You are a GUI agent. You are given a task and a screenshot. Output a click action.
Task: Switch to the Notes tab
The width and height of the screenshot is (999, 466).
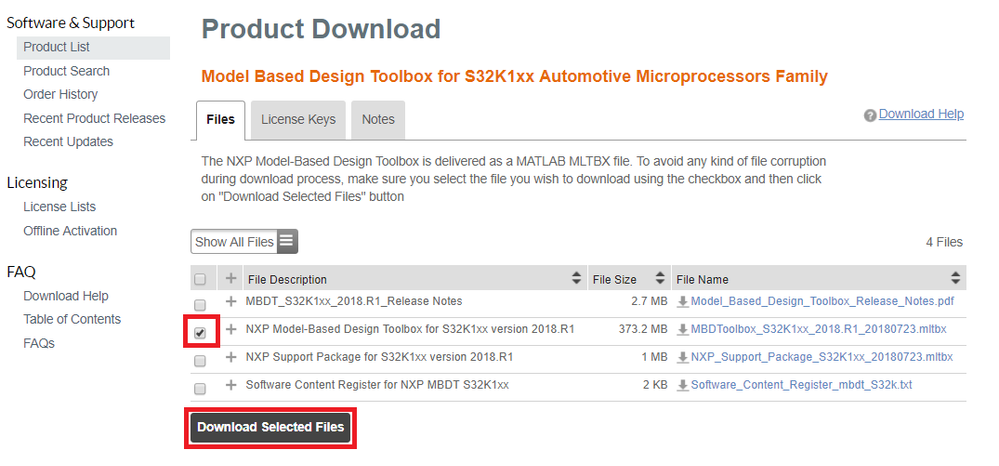click(378, 120)
